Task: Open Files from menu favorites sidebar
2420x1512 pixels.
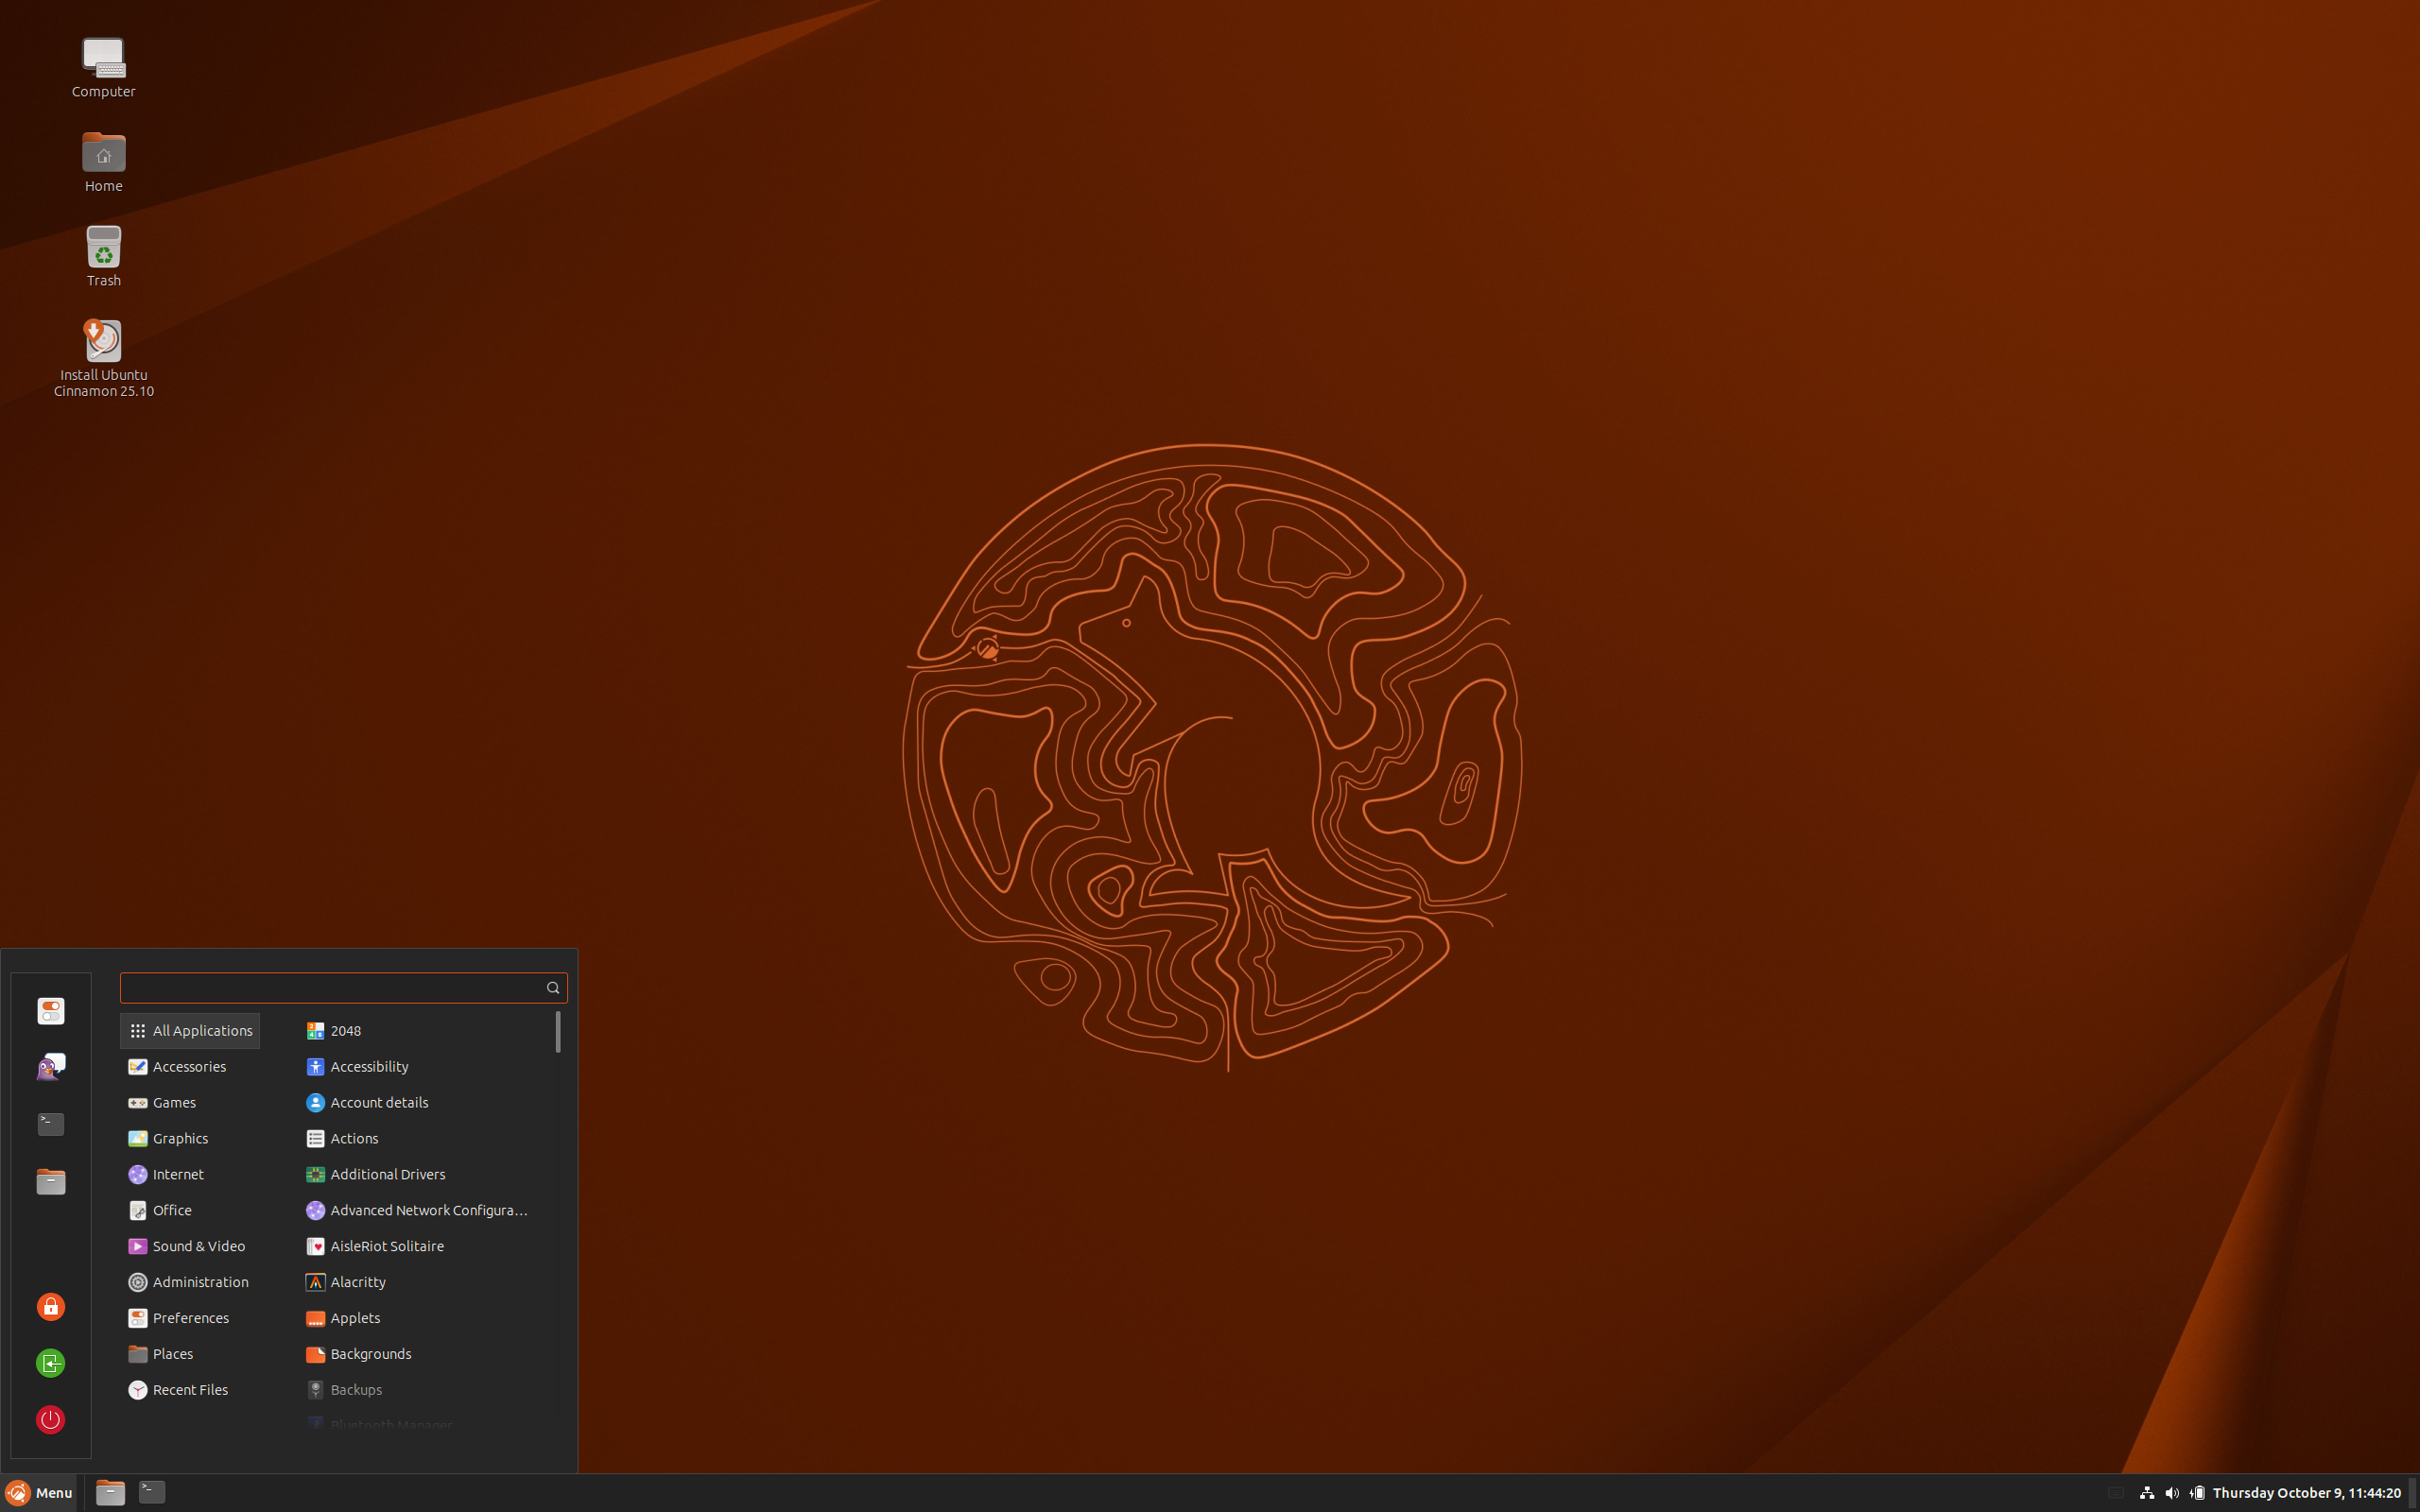Action: [x=51, y=1181]
